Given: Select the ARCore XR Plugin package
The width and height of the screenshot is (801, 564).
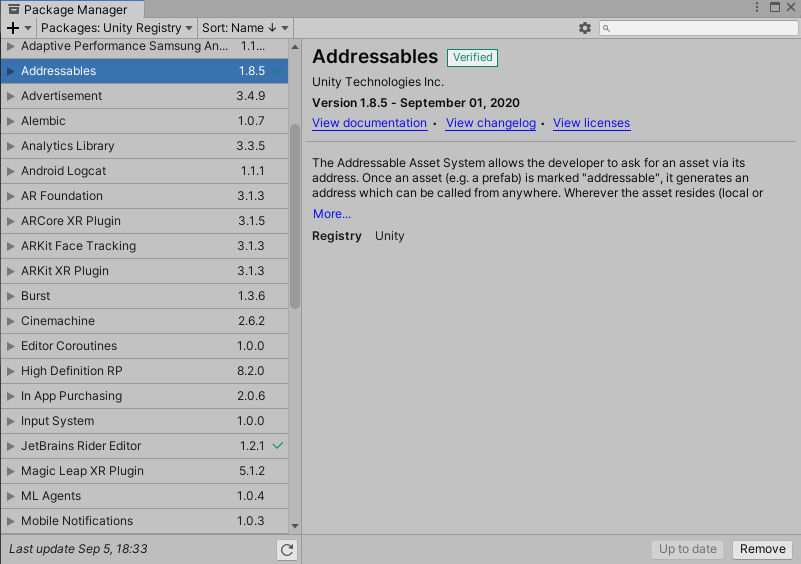Looking at the screenshot, I should coord(145,221).
